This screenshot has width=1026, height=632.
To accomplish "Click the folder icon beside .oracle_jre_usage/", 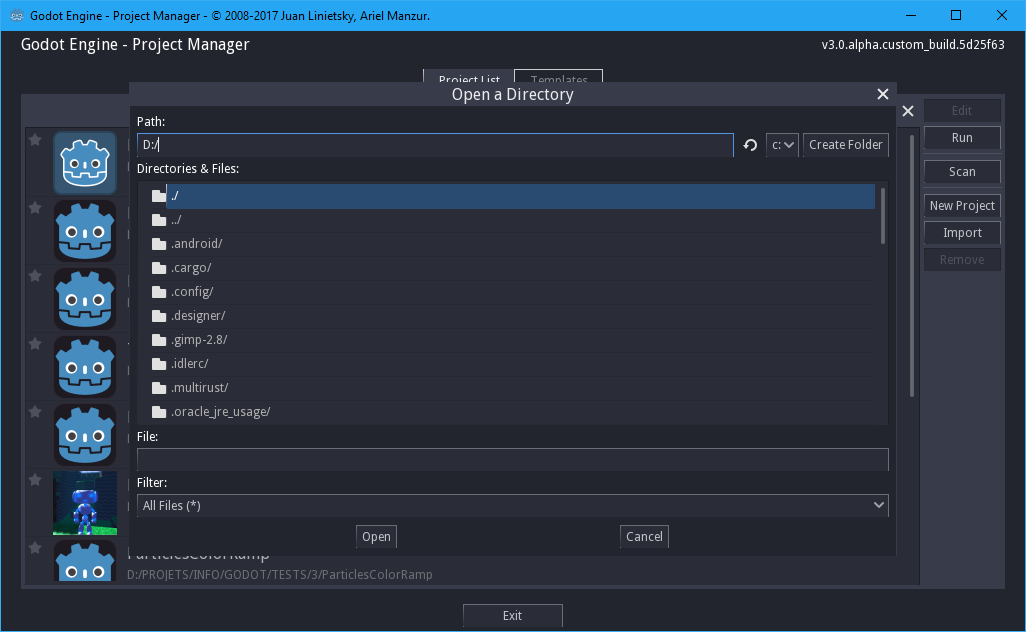I will [x=159, y=412].
